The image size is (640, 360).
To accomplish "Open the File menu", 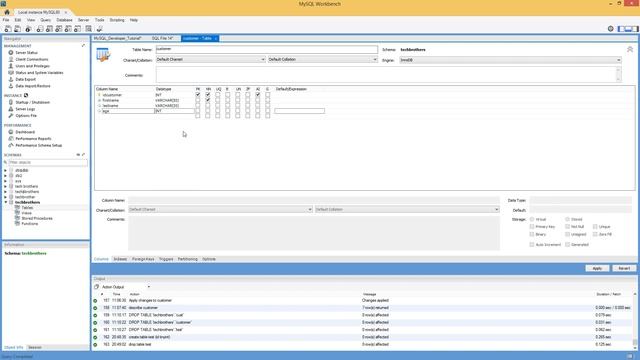I will 6,20.
